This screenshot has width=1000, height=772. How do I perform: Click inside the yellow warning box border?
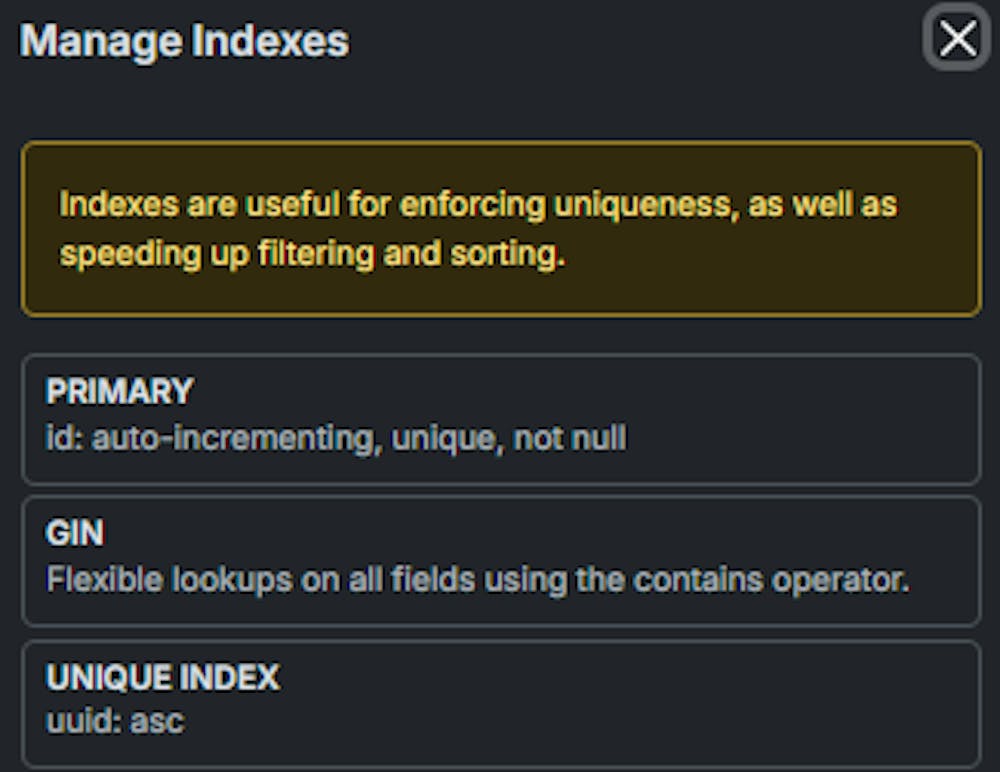(x=500, y=228)
